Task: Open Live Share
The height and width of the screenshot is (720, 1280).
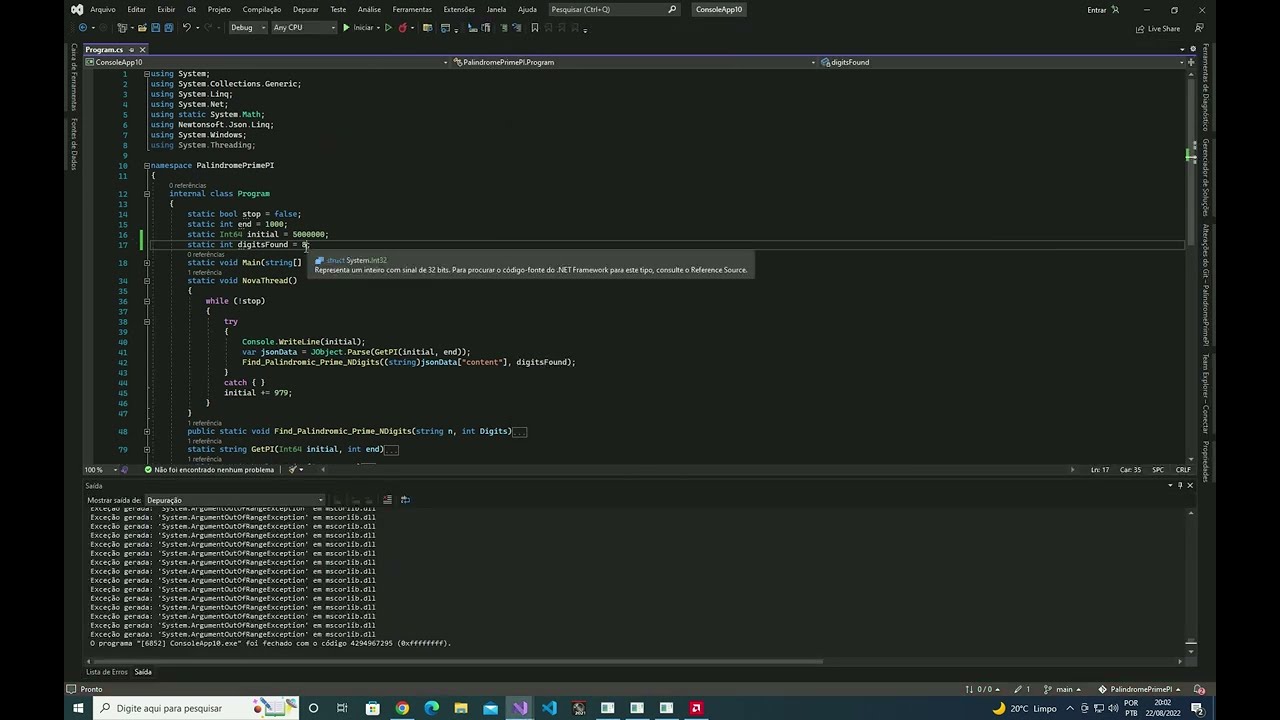Action: [x=1158, y=28]
